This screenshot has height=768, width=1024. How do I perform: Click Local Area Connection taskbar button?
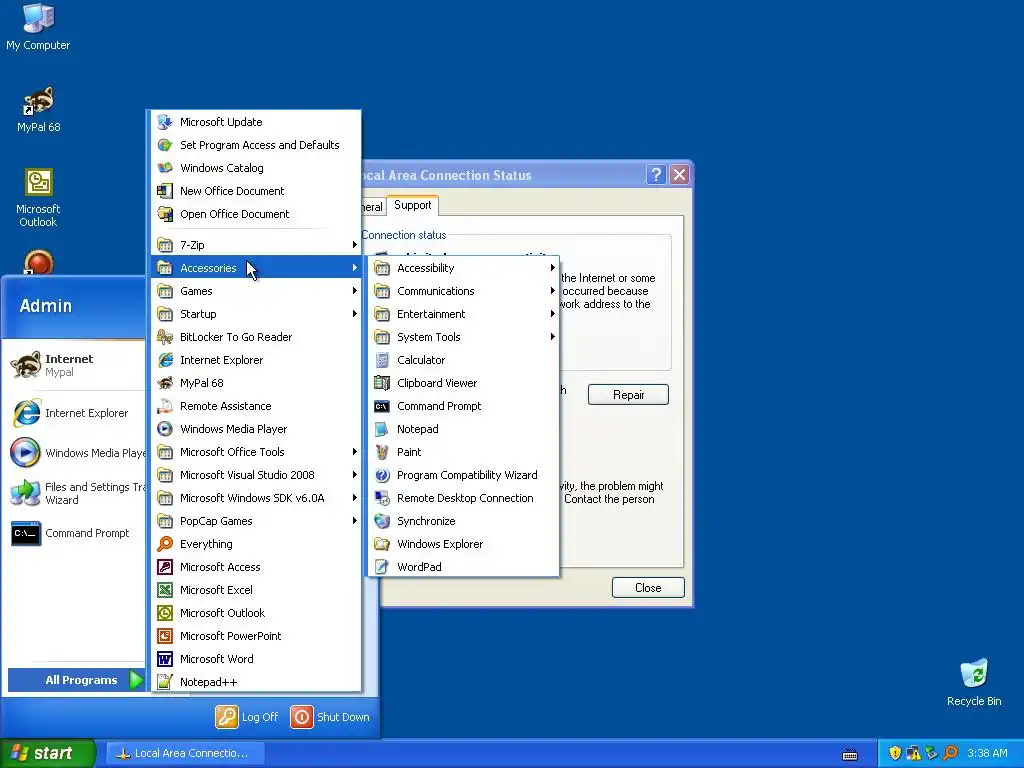tap(185, 753)
